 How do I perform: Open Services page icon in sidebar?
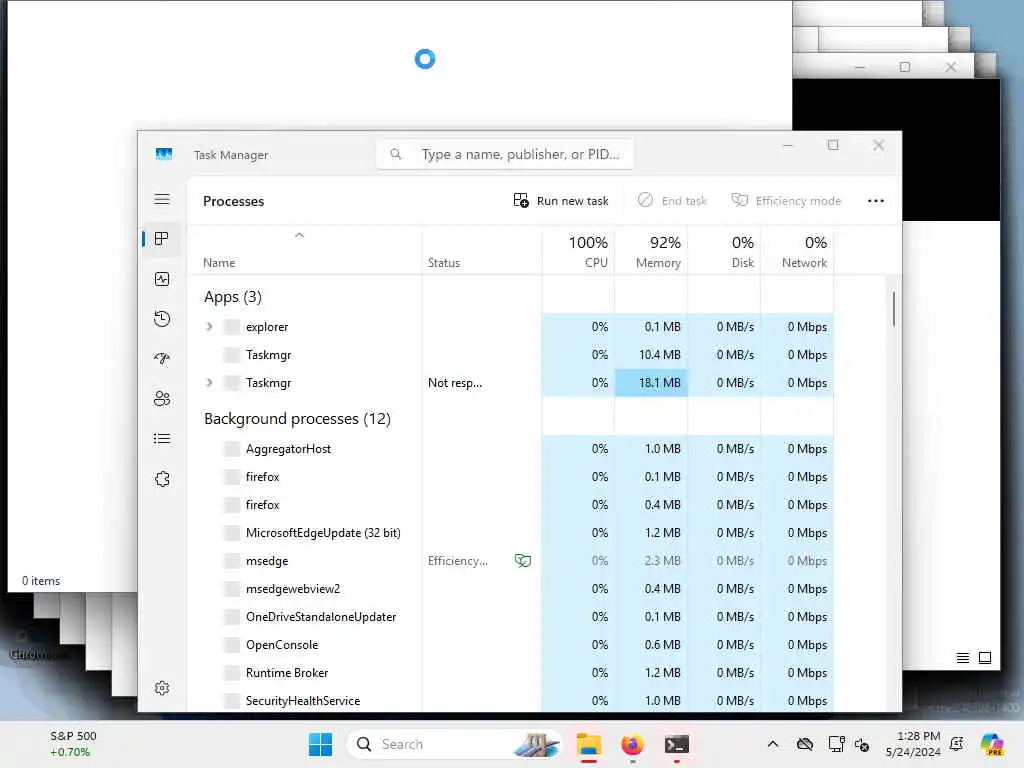pos(162,479)
